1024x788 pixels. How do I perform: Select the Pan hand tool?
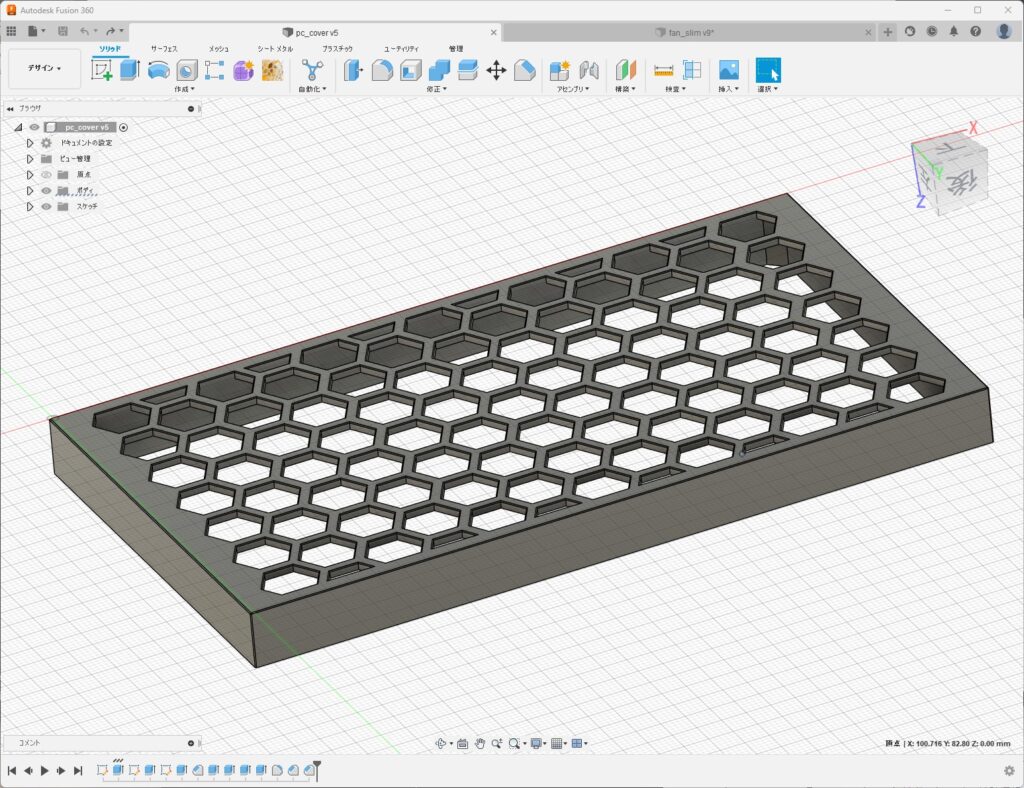pyautogui.click(x=480, y=743)
